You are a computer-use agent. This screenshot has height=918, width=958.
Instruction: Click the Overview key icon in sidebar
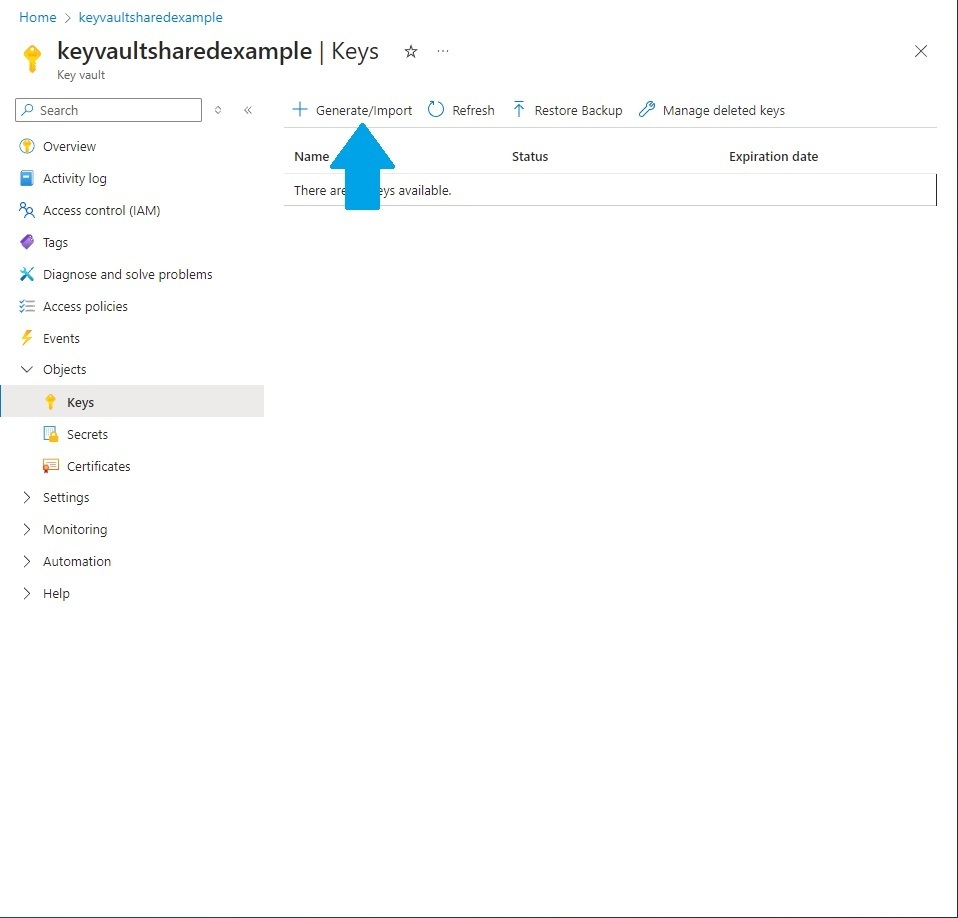(27, 147)
